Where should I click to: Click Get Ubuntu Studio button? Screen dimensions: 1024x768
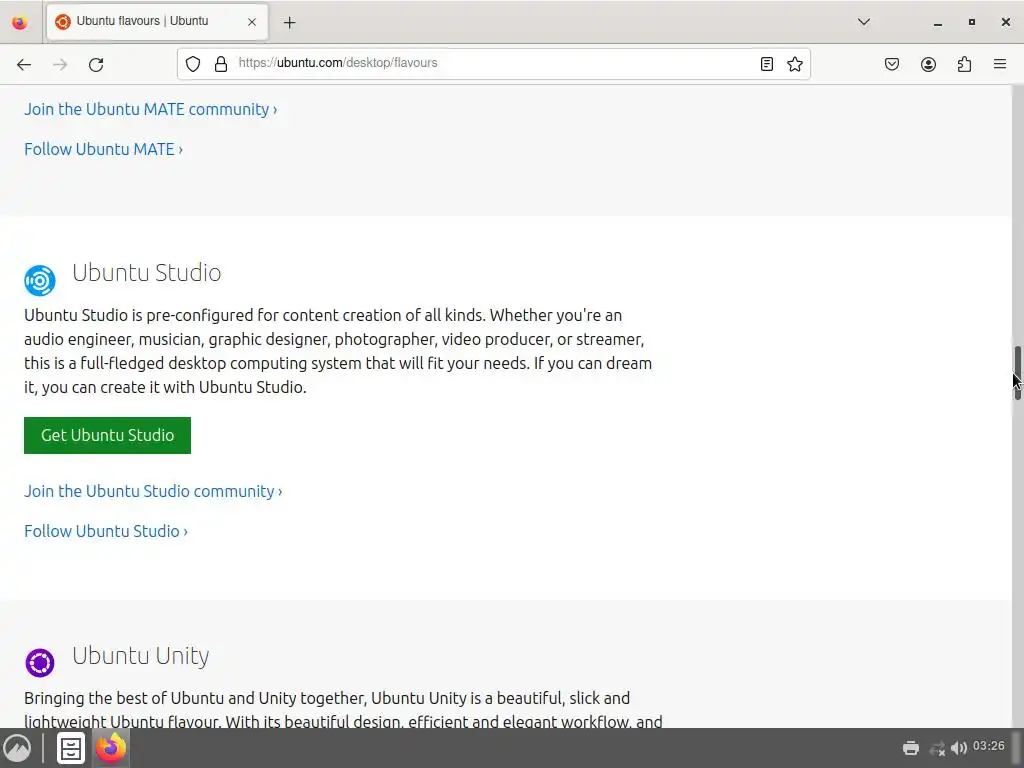click(x=108, y=435)
